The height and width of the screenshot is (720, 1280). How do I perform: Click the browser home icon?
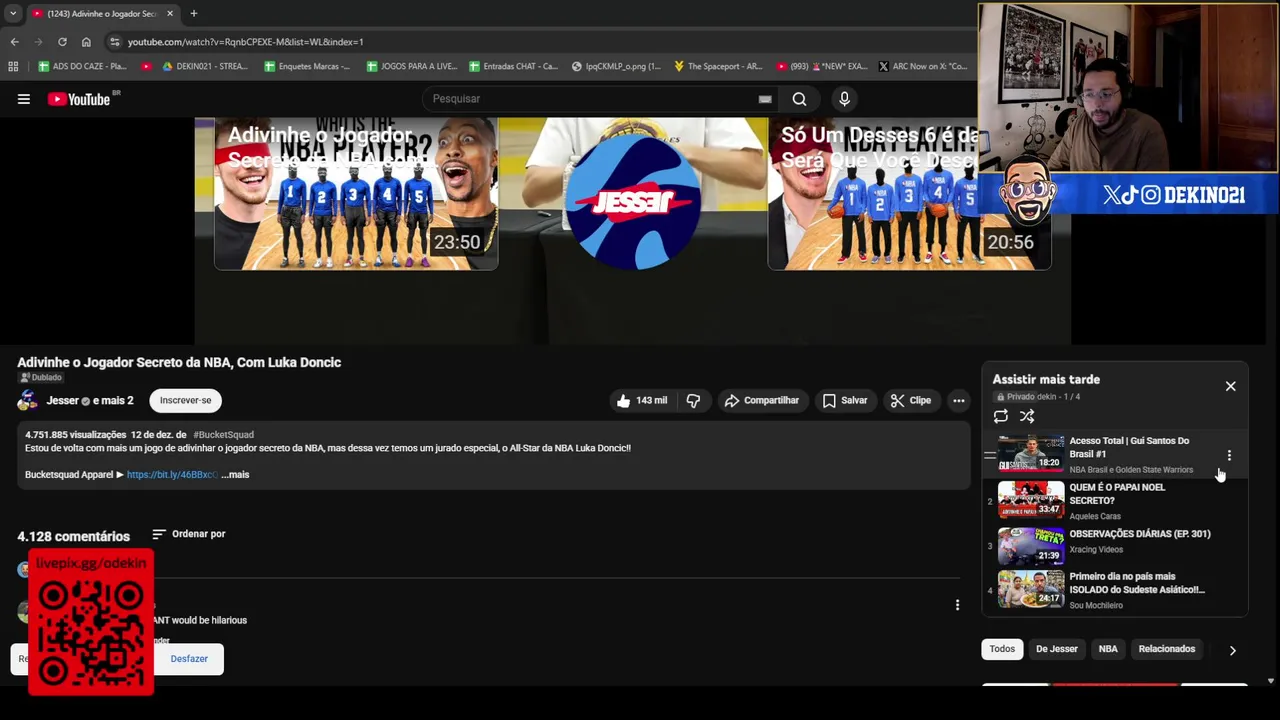[86, 42]
